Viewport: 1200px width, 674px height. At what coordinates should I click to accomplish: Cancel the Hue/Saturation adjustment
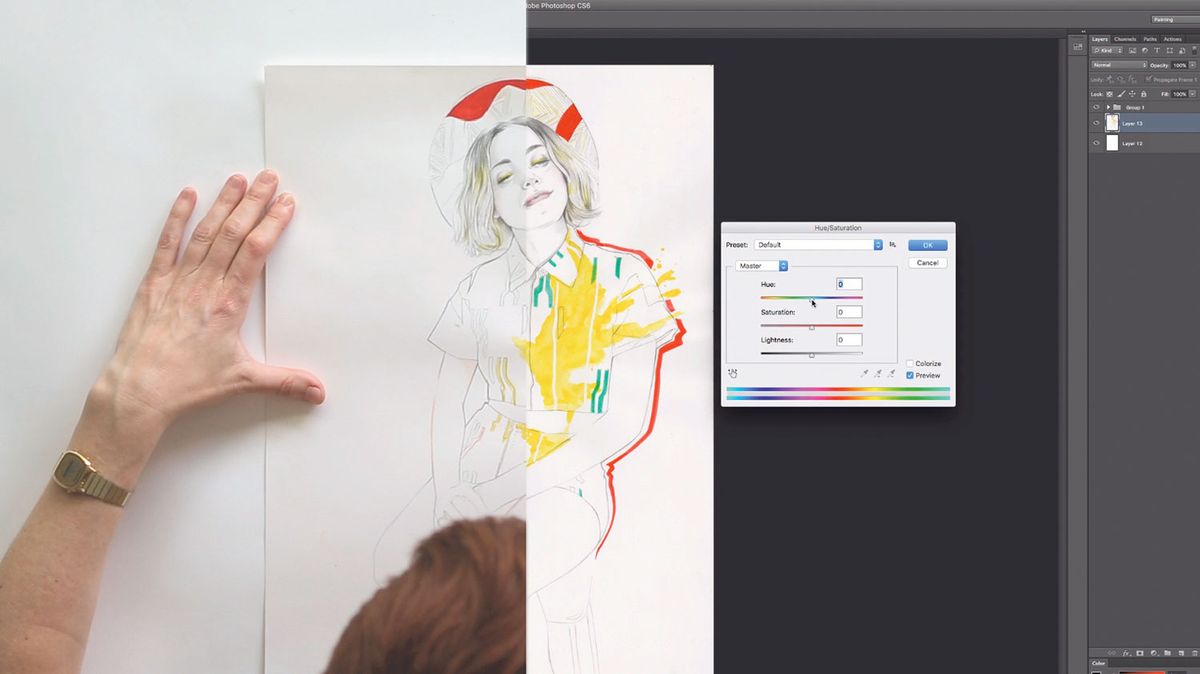[927, 262]
